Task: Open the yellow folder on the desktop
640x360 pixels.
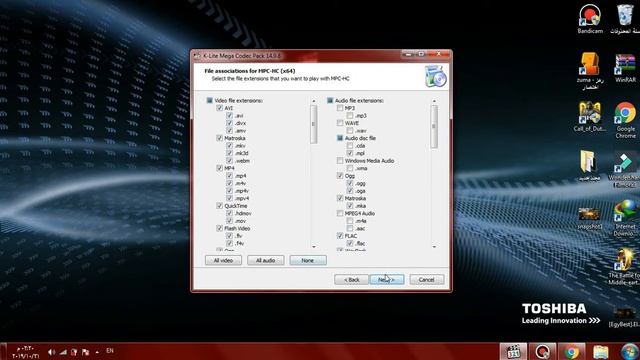Action: point(589,165)
